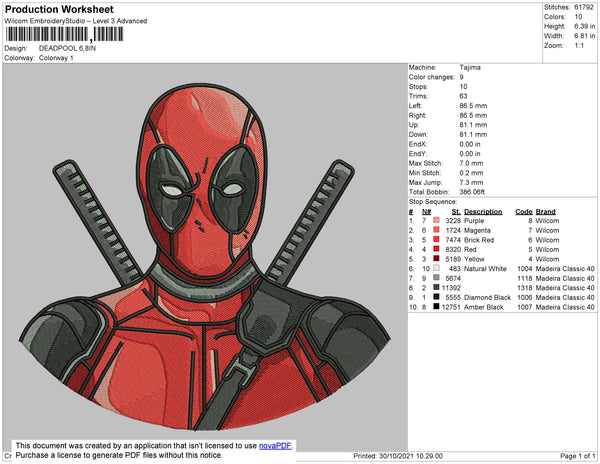This screenshot has width=600, height=464.
Task: Click the Amber Black thread swatch
Action: [436, 307]
